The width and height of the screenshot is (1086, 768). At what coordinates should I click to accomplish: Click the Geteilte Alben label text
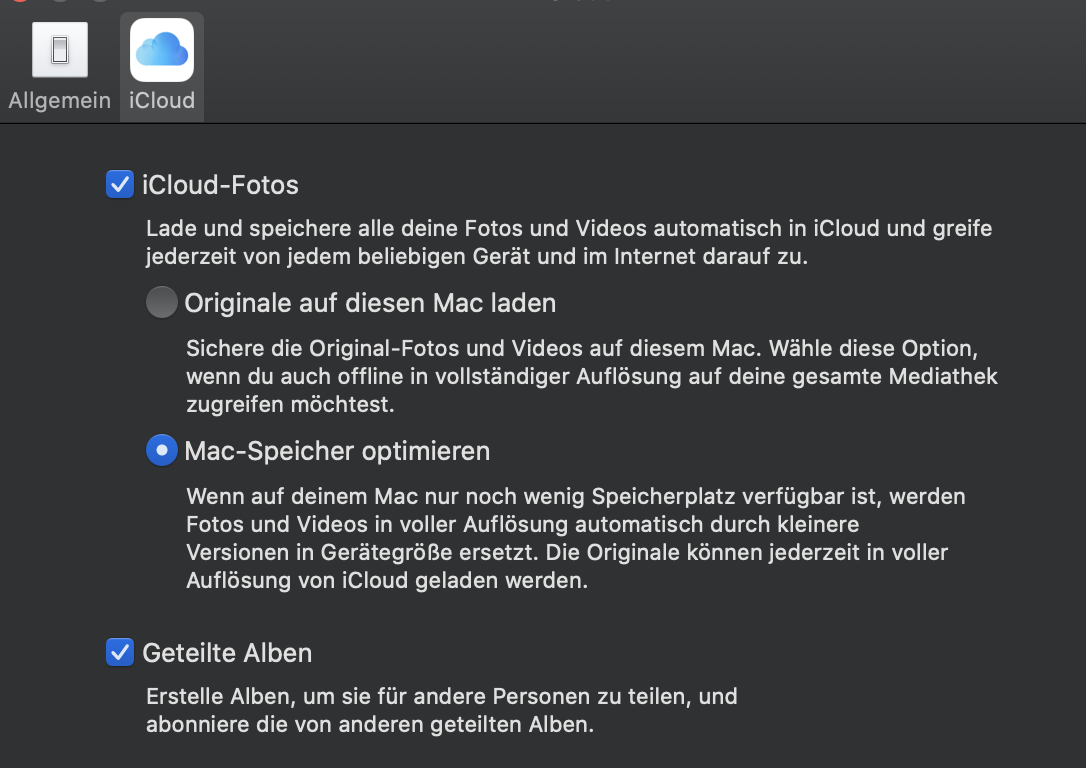tap(227, 653)
